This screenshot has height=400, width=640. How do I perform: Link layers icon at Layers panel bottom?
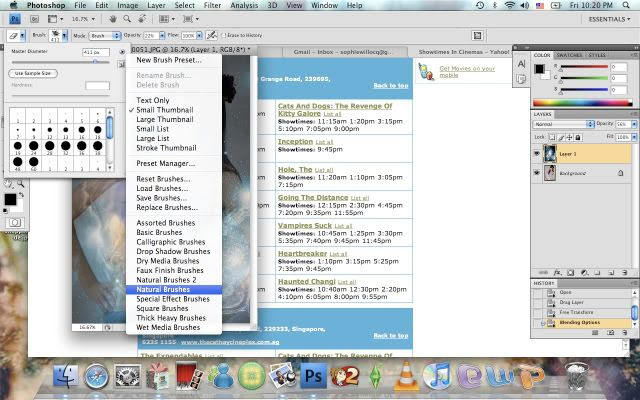[543, 273]
